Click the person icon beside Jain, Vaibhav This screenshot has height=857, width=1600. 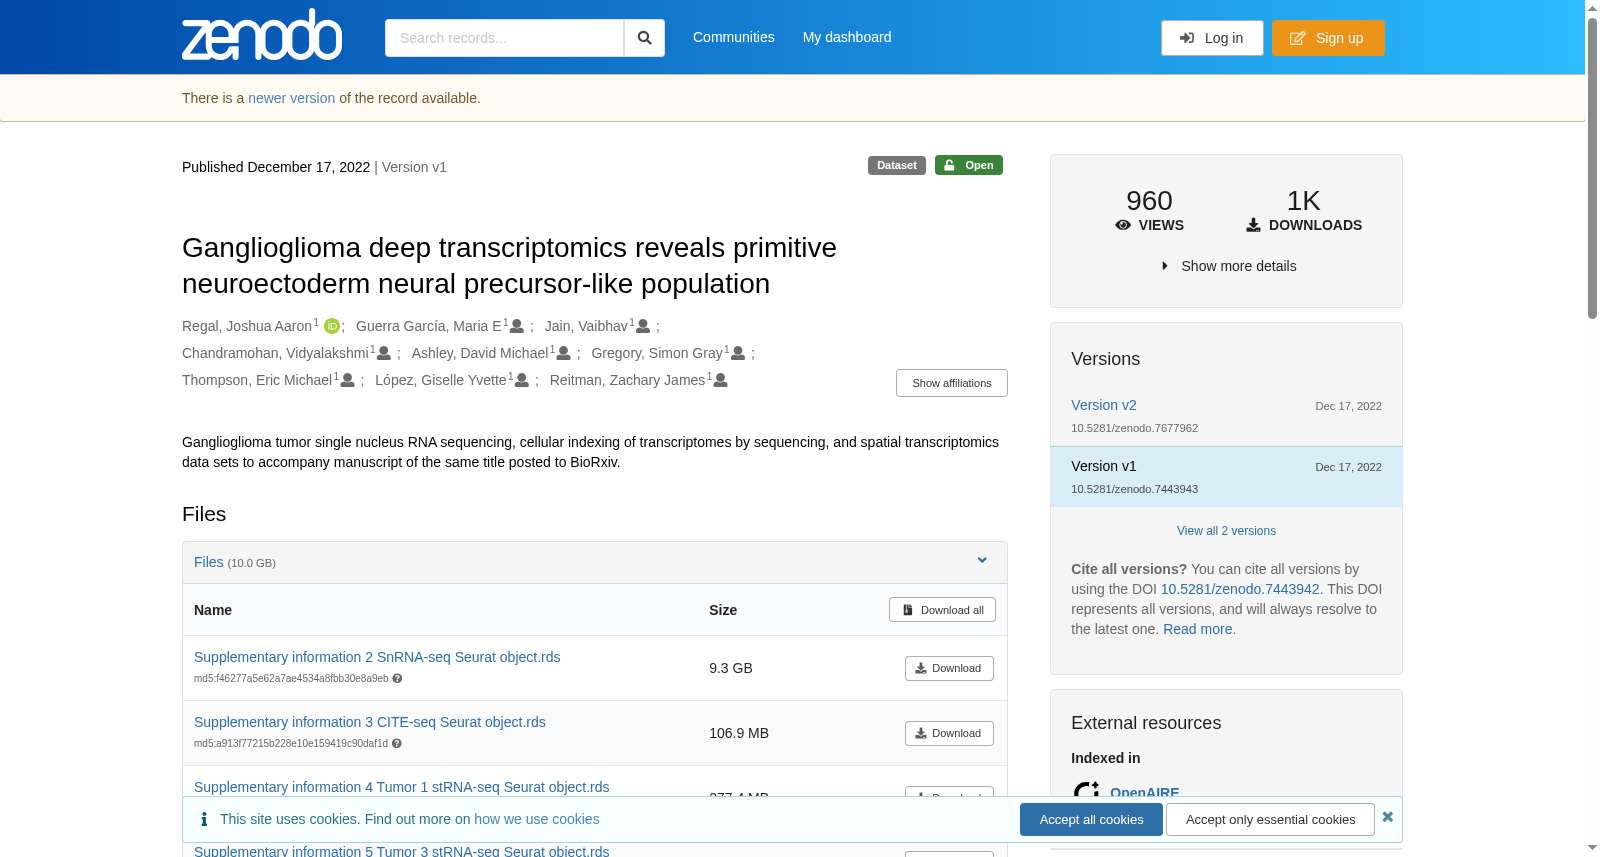(643, 326)
